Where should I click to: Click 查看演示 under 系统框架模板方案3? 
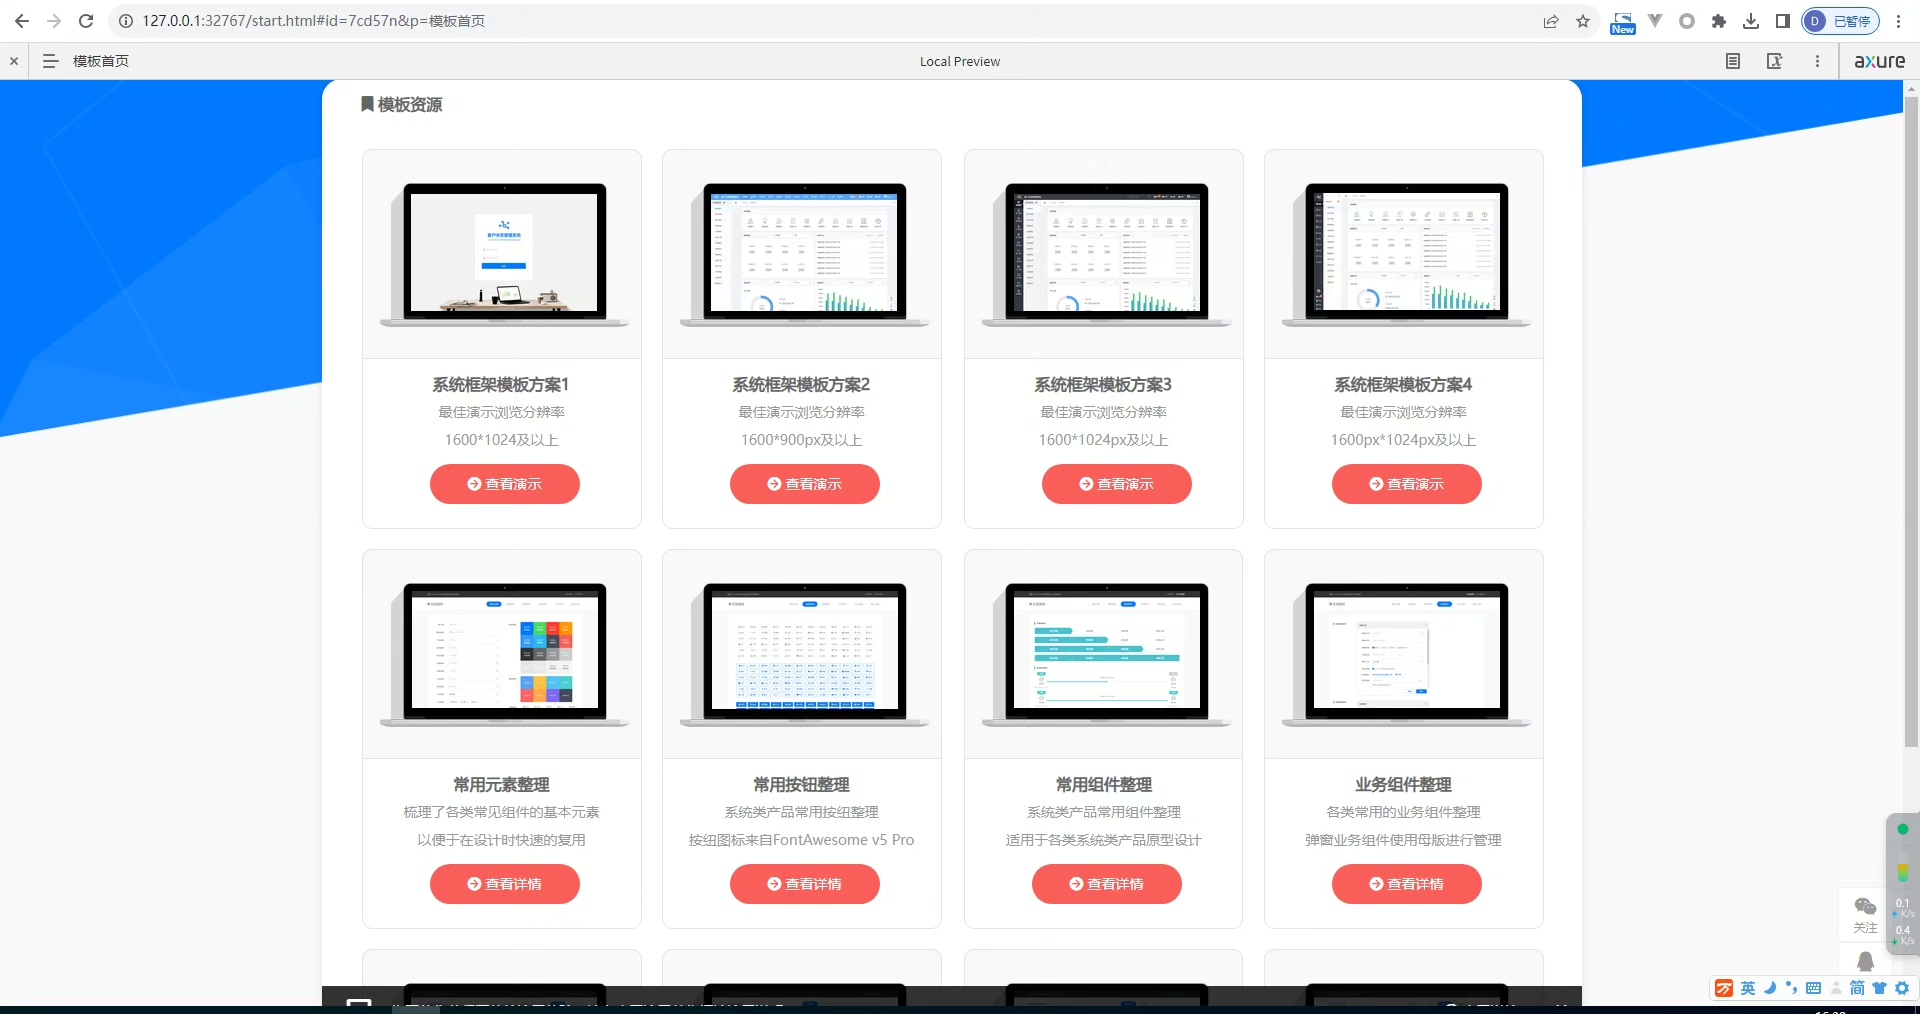click(1117, 484)
